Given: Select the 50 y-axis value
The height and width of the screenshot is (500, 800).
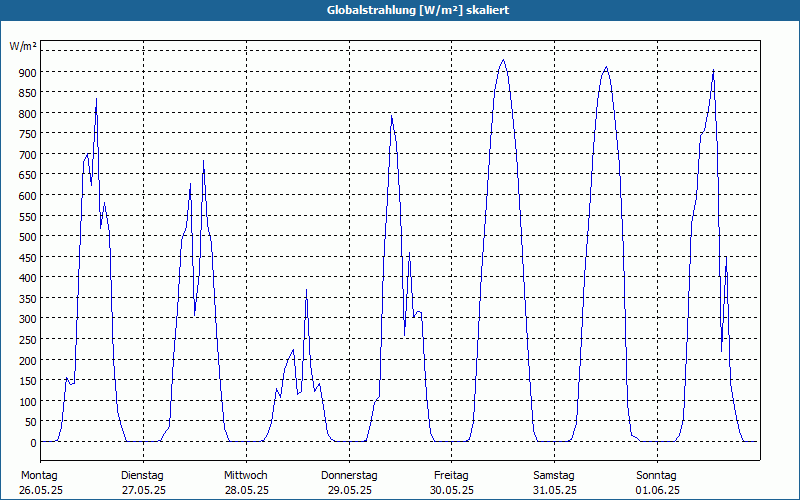Looking at the screenshot, I should tap(30, 422).
